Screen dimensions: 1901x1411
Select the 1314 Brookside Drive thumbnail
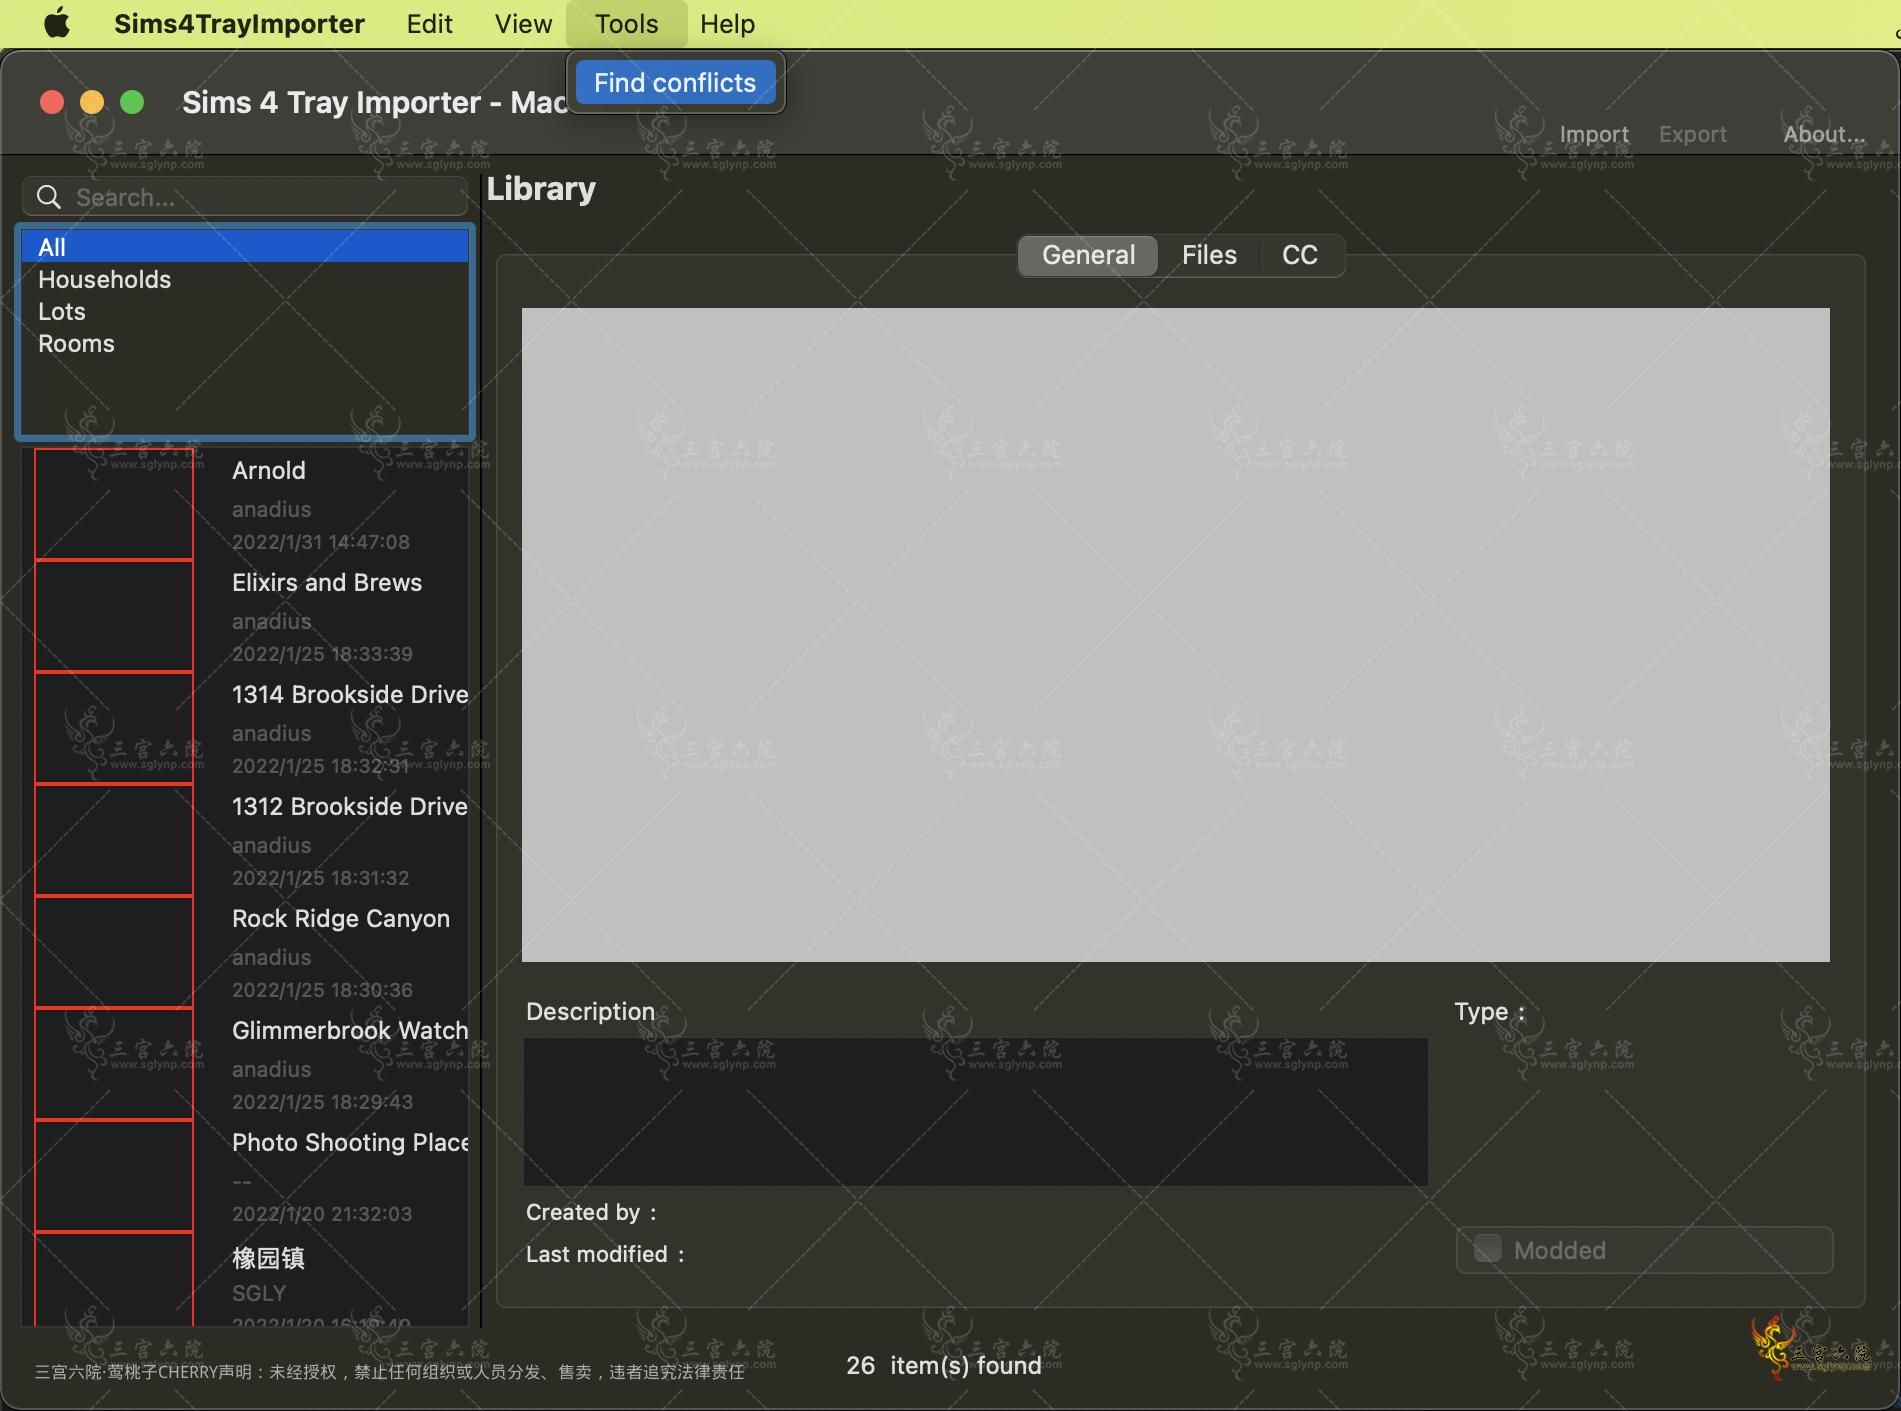click(114, 728)
